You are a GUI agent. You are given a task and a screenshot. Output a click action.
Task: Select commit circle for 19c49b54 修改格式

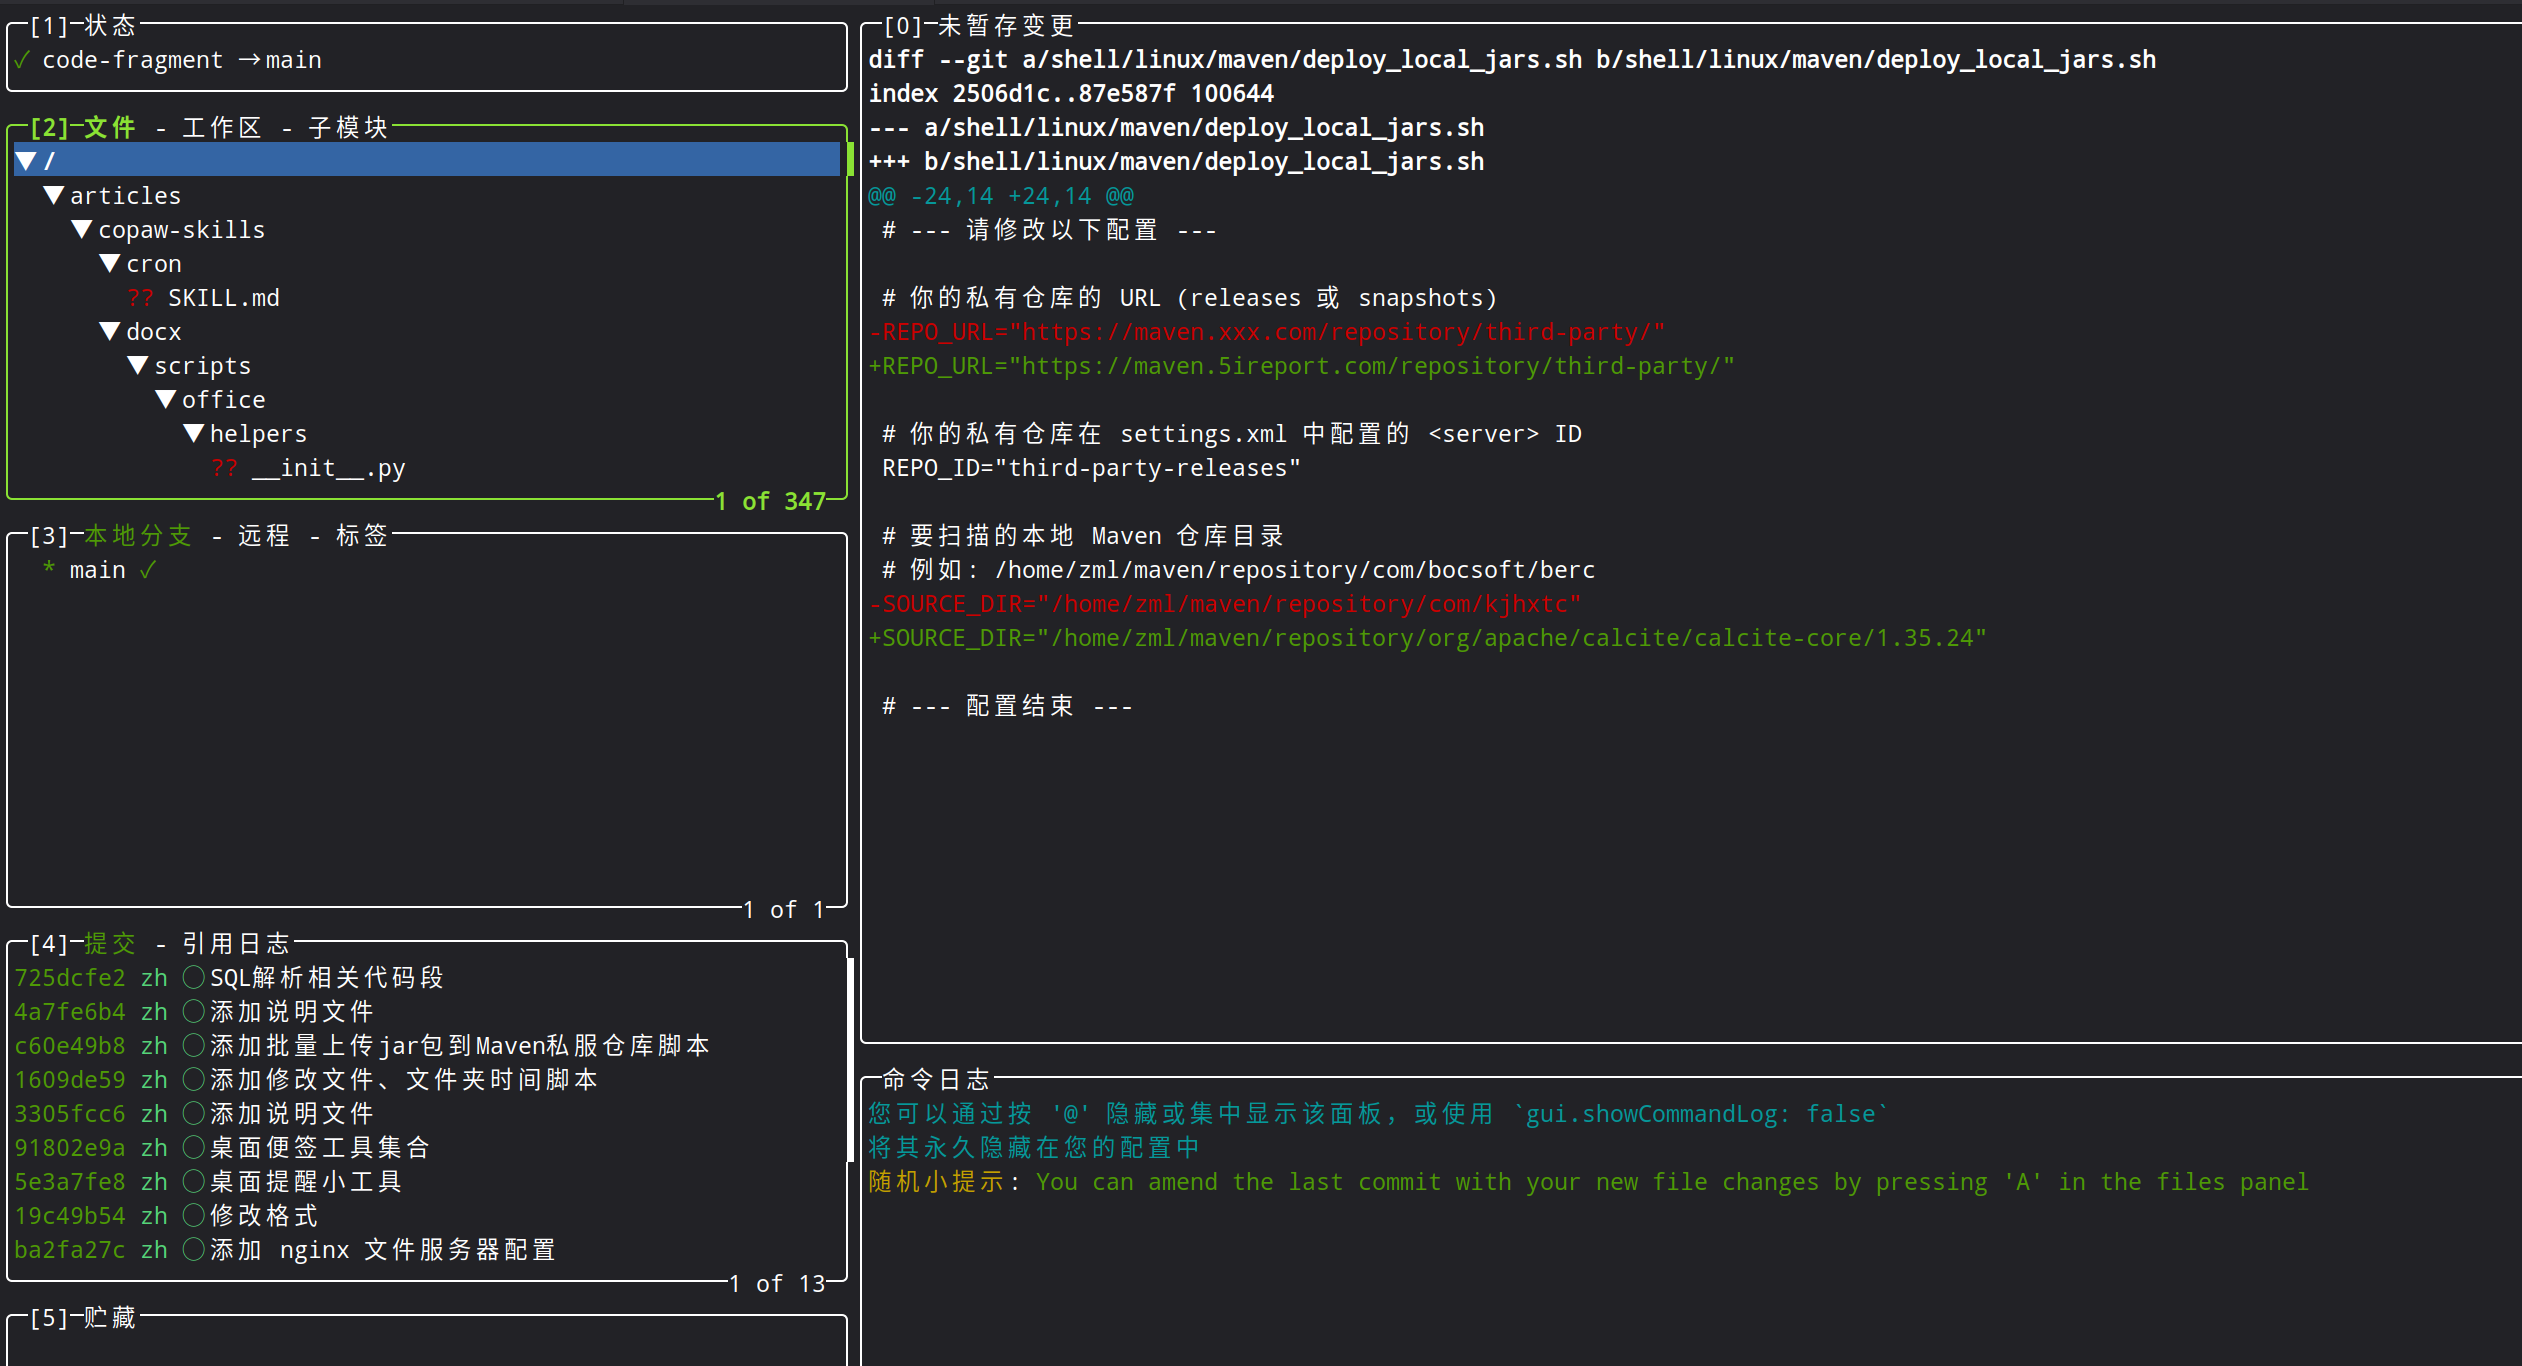click(x=194, y=1215)
